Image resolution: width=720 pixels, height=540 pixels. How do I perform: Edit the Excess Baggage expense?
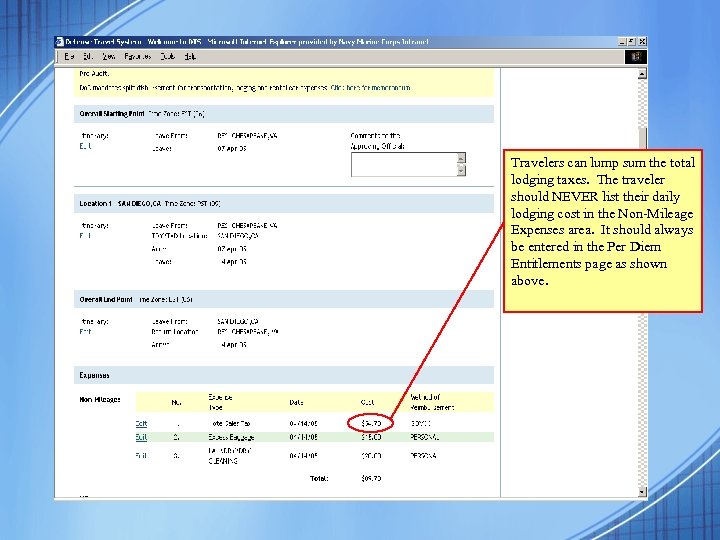click(x=141, y=437)
